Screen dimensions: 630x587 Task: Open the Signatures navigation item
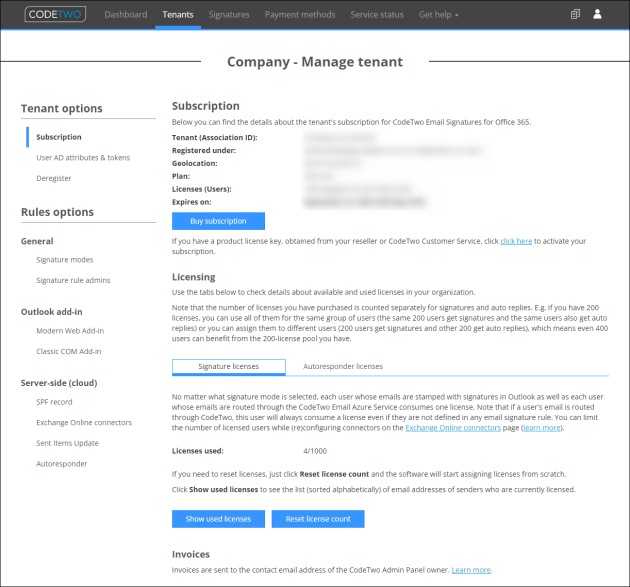click(x=229, y=15)
